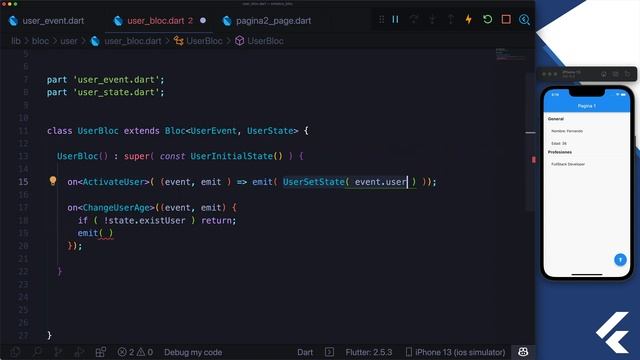640x360 pixels.
Task: Restart the debug session (green arrow)
Action: click(x=487, y=20)
